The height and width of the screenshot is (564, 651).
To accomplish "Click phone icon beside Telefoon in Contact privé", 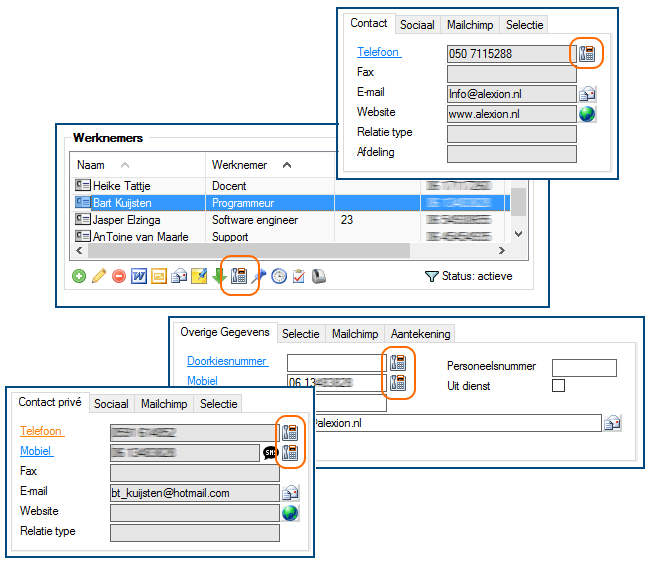I will tap(290, 433).
